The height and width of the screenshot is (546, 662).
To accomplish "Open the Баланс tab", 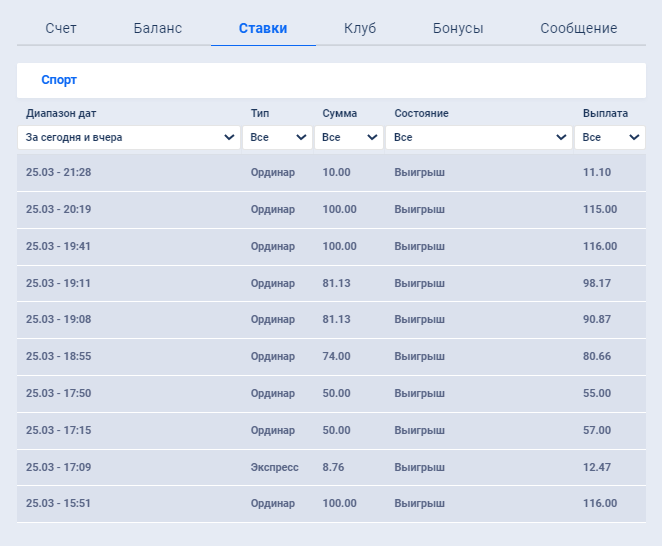I will click(x=158, y=28).
